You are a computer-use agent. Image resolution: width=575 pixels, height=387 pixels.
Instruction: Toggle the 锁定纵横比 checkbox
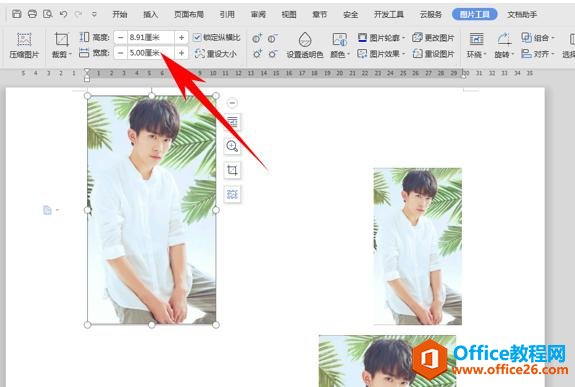(197, 37)
